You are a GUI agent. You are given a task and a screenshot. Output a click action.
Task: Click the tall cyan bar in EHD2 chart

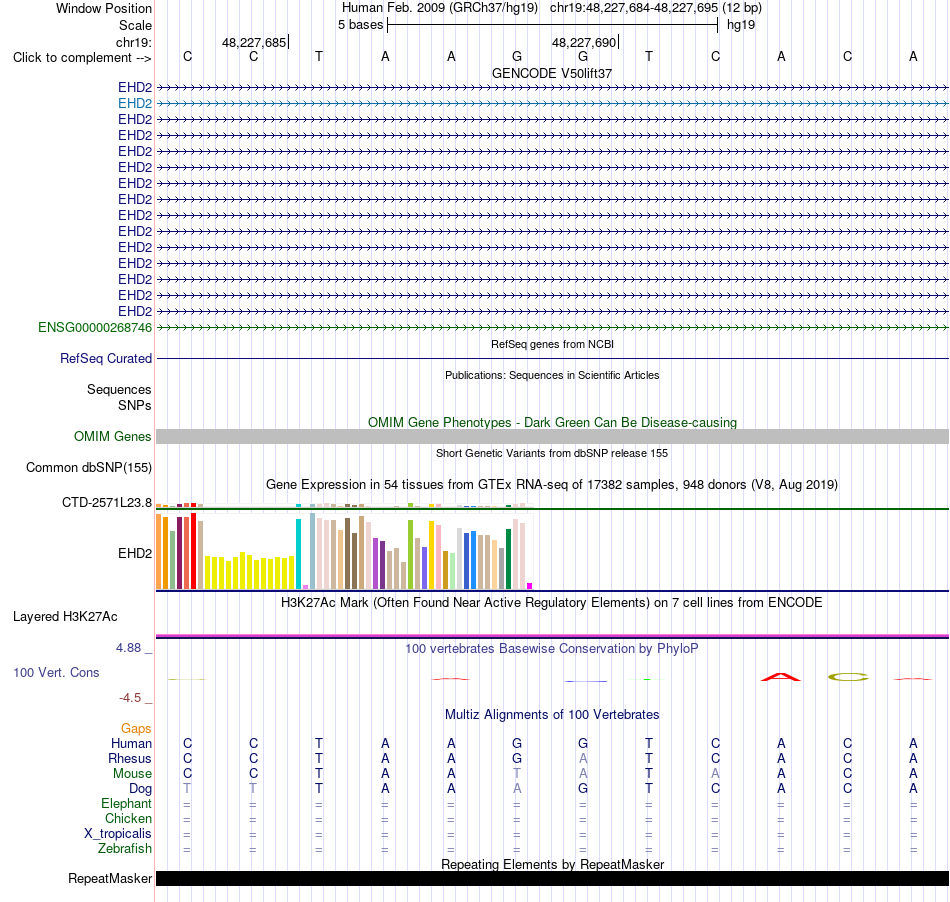click(298, 554)
